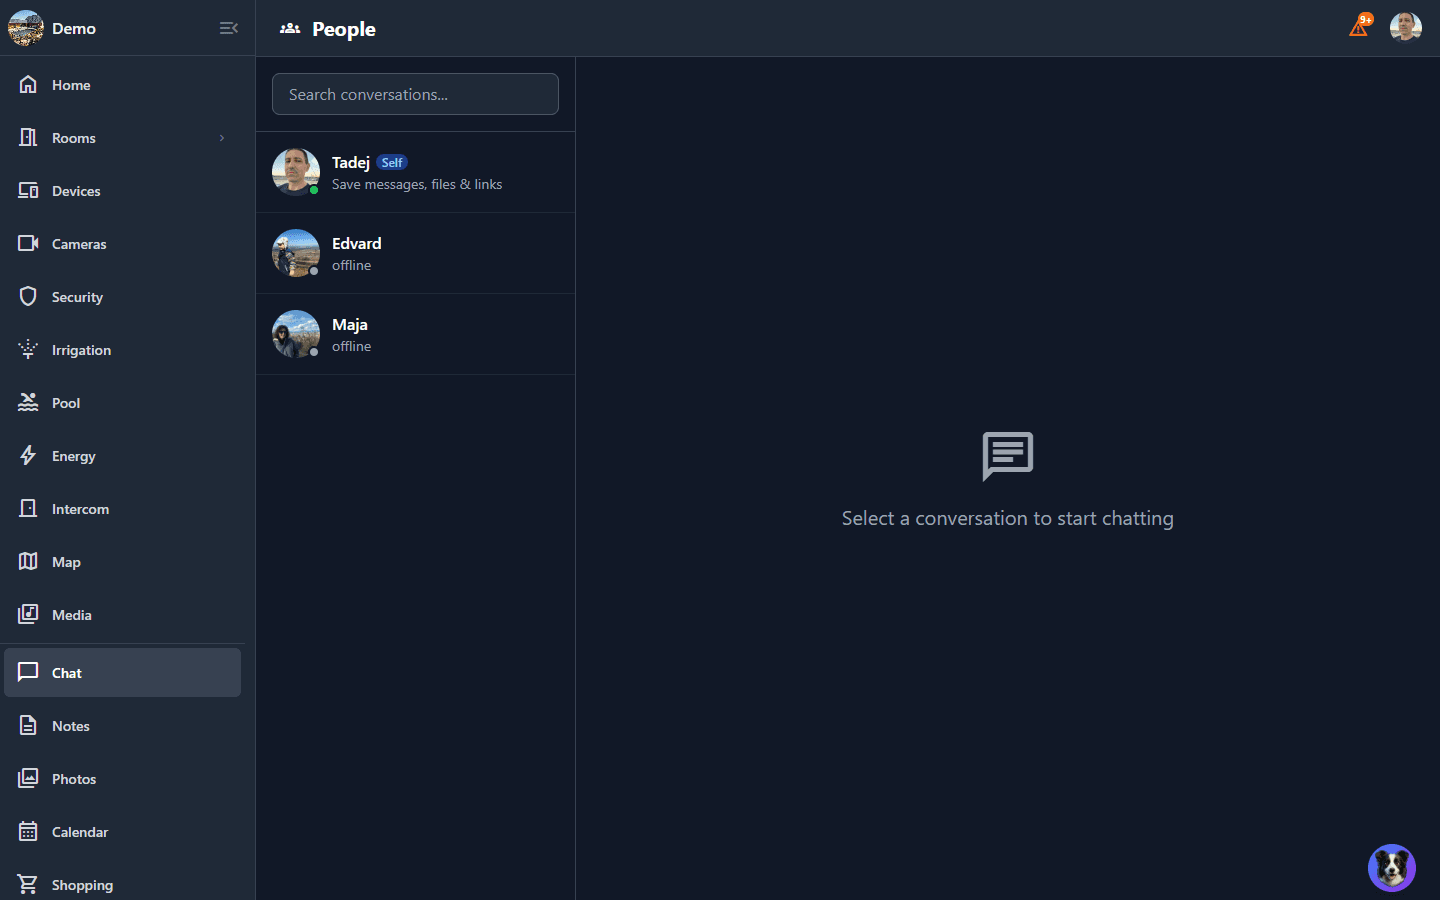This screenshot has height=900, width=1440.
Task: Click the Home icon in sidebar
Action: 28,85
